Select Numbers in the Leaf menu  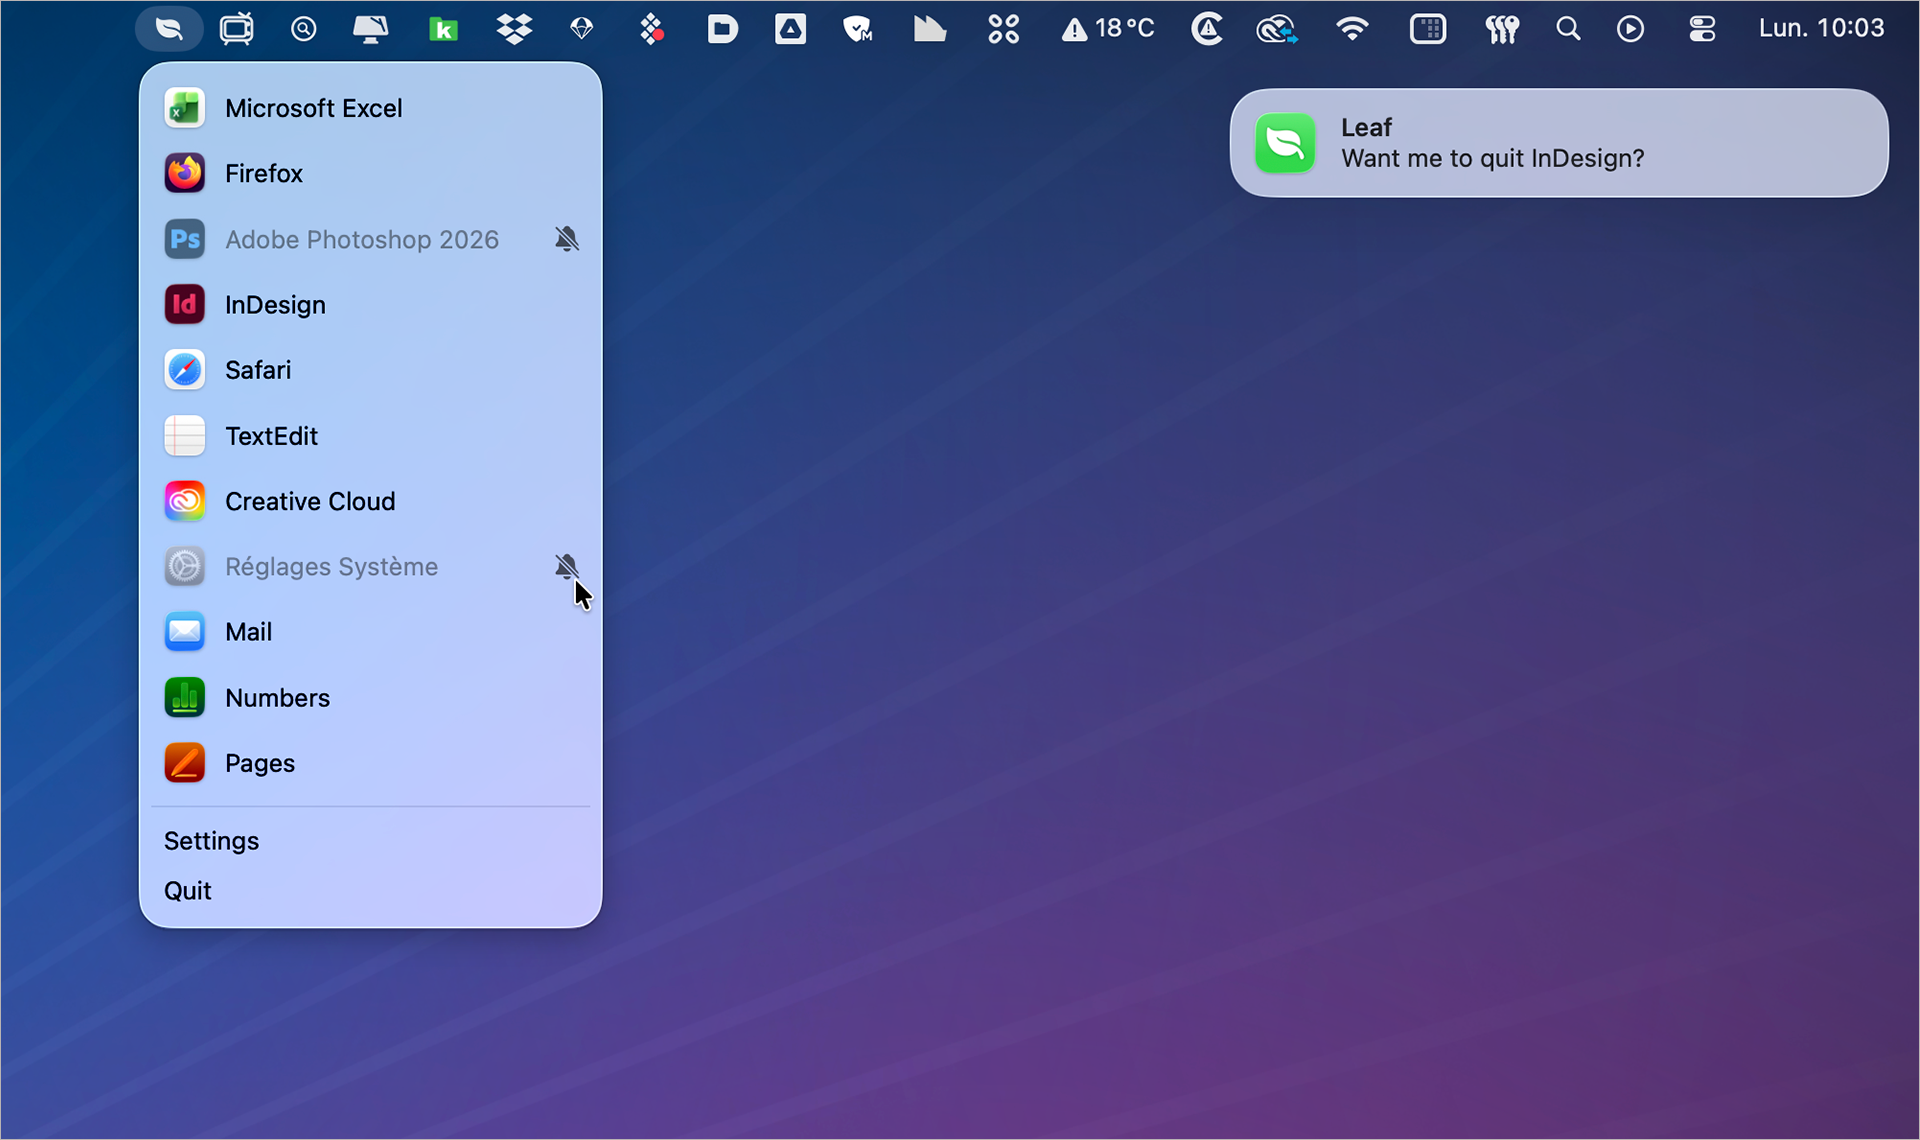coord(371,698)
